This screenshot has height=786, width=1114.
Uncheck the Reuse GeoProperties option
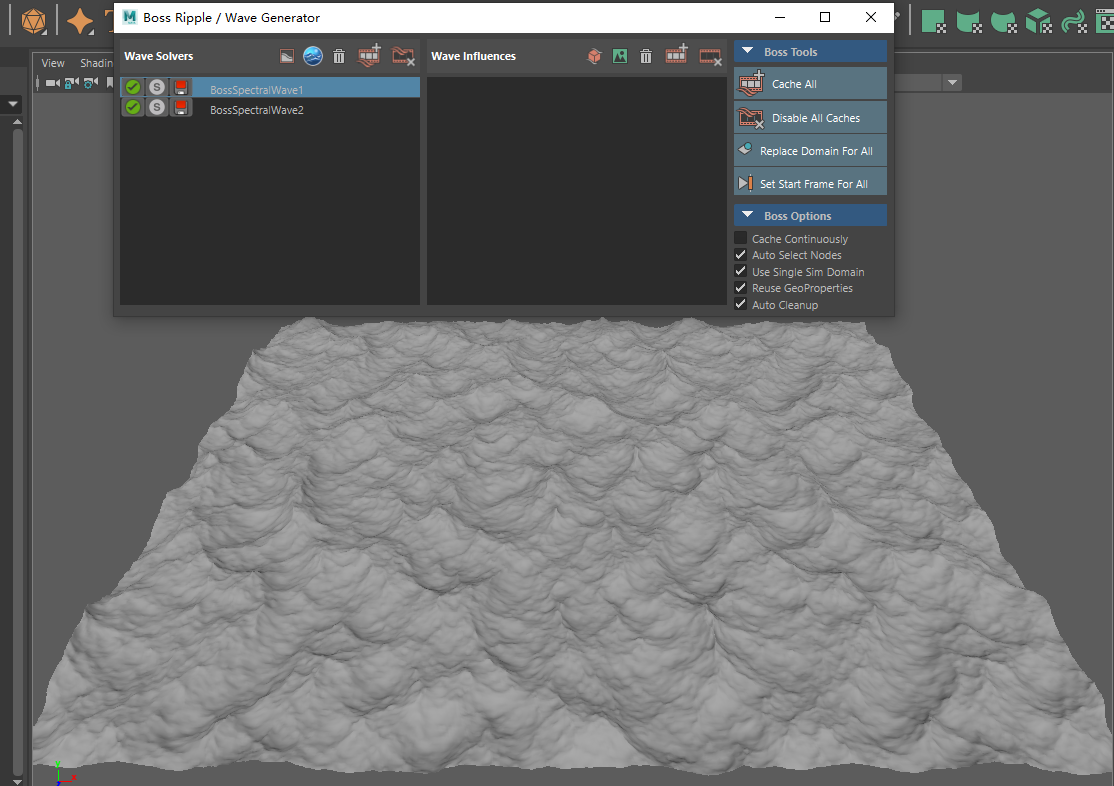pos(740,288)
